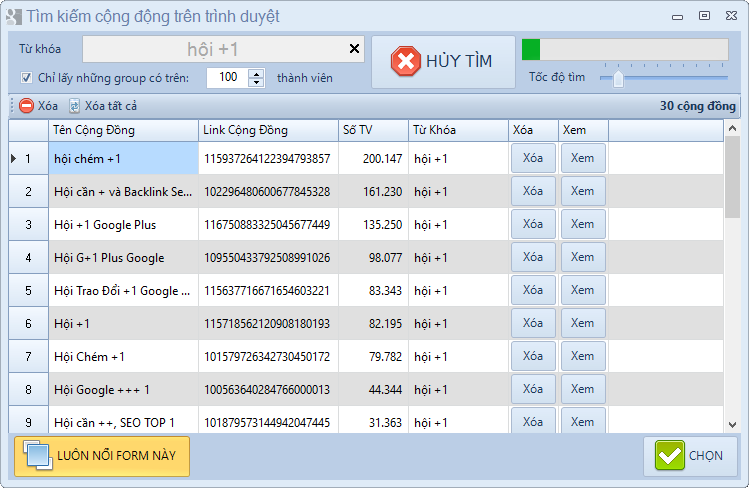Click the Xem column header
Viewport: 749px width, 488px height.
[583, 130]
